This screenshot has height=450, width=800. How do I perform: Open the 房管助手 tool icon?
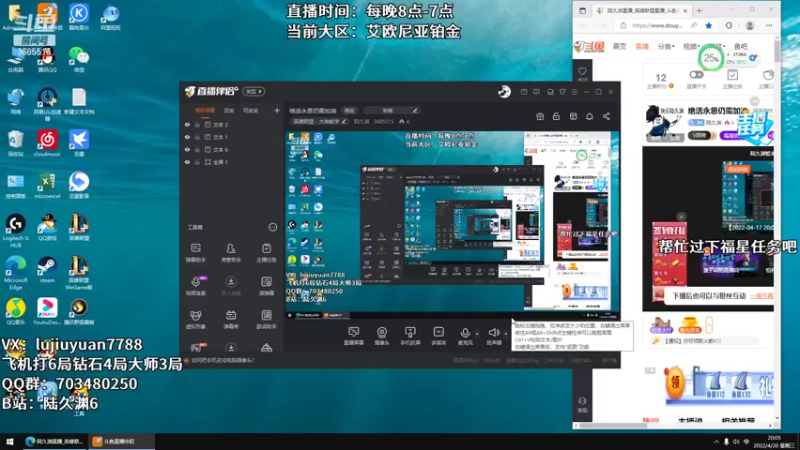coord(231,253)
